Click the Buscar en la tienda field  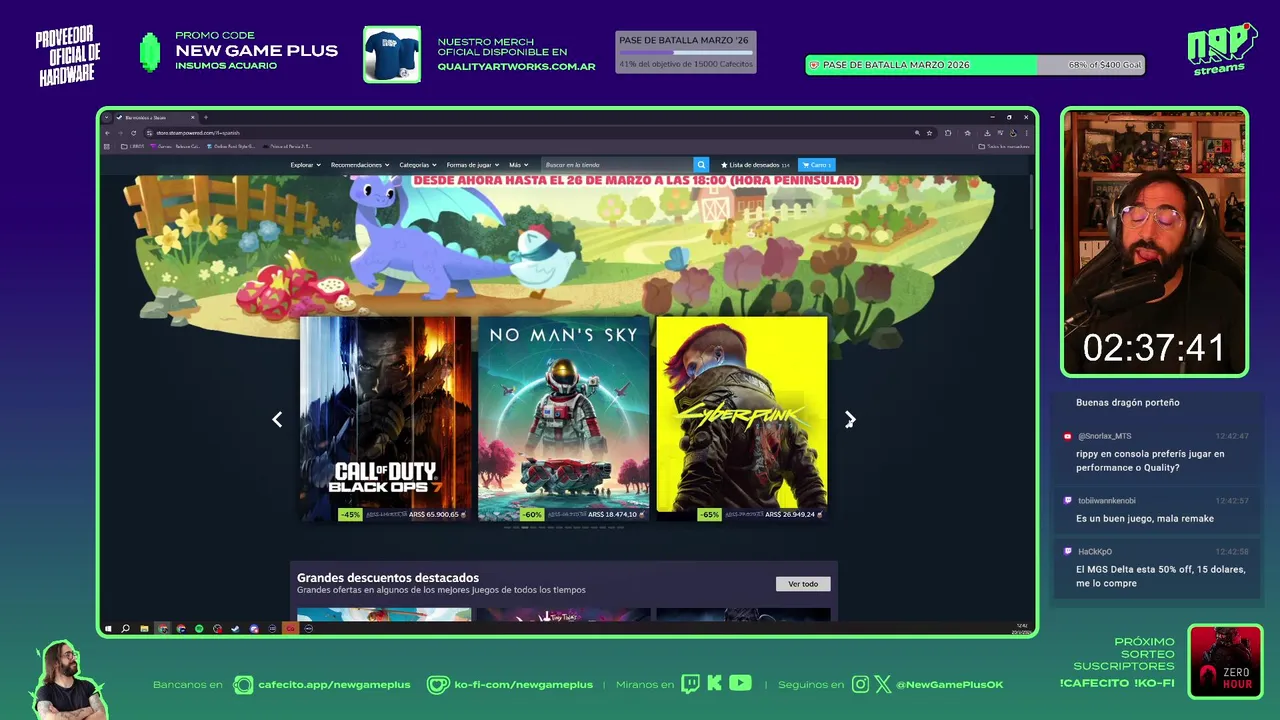click(x=616, y=165)
